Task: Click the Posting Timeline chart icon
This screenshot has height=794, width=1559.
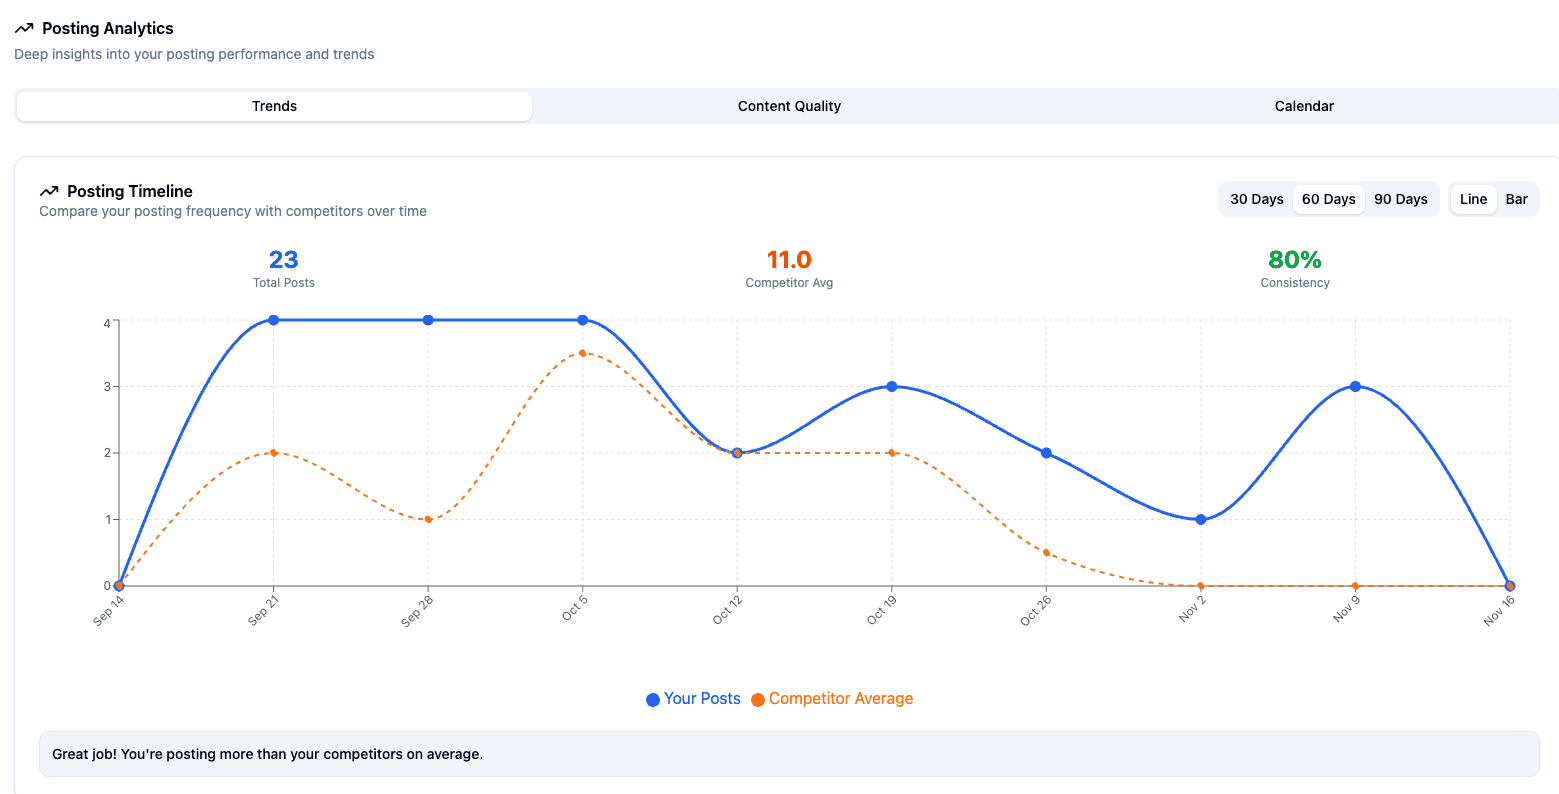Action: coord(50,190)
